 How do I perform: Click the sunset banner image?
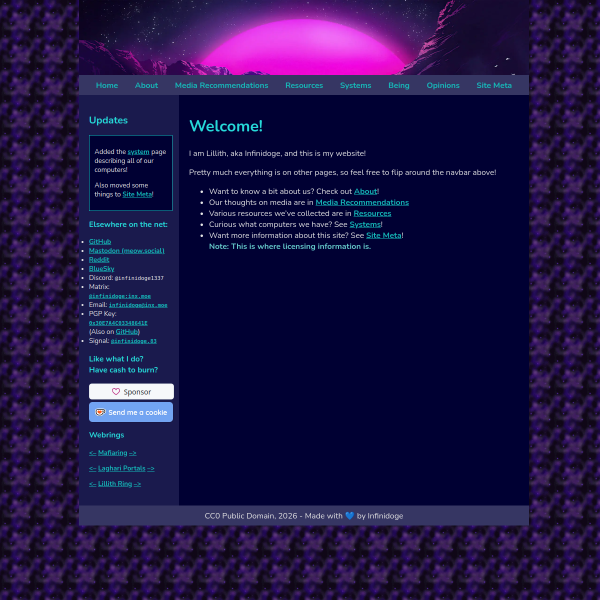coord(304,38)
